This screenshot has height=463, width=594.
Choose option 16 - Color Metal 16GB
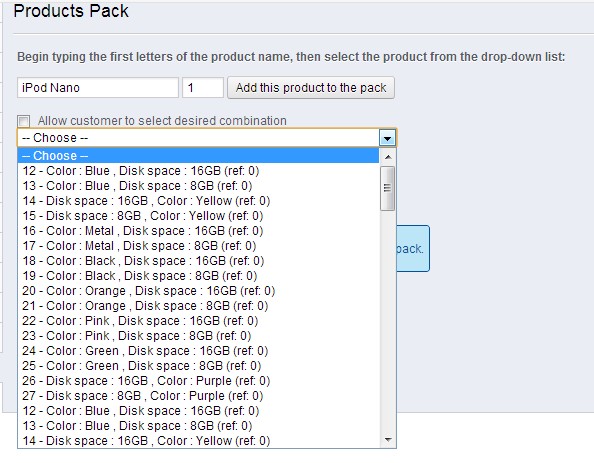(x=198, y=231)
